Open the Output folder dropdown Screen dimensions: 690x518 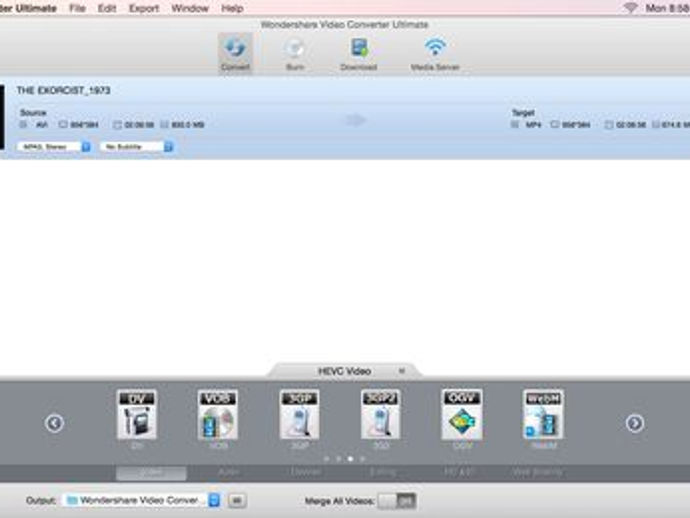point(141,500)
